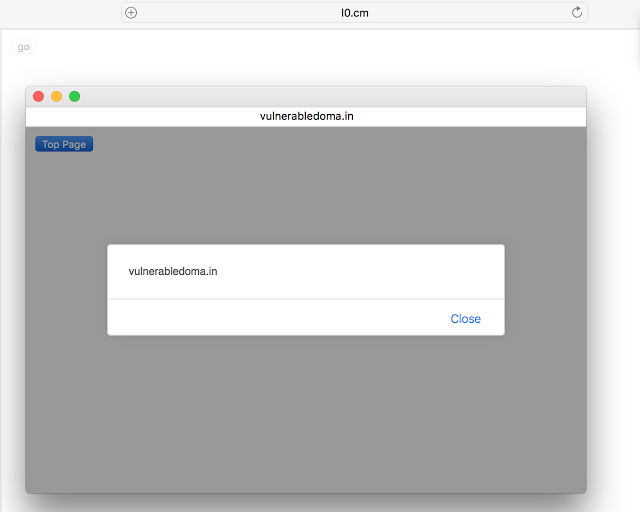This screenshot has height=512, width=640.
Task: Click the plus icon in address bar
Action: point(131,13)
